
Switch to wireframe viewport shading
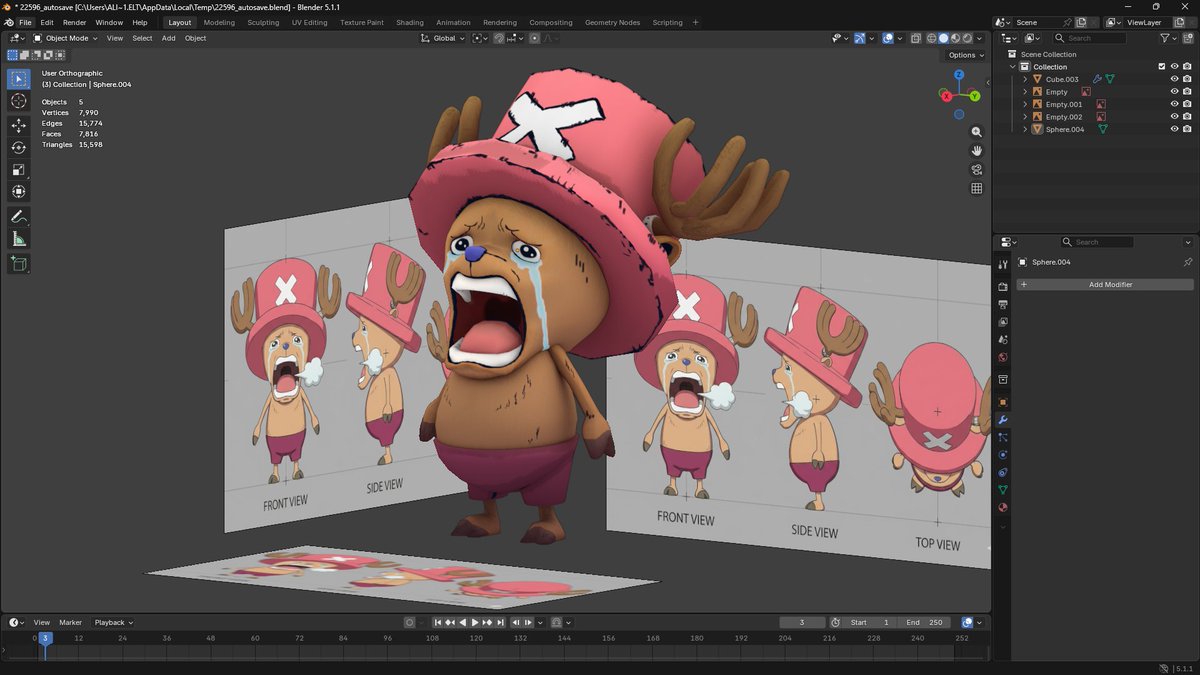[x=932, y=38]
